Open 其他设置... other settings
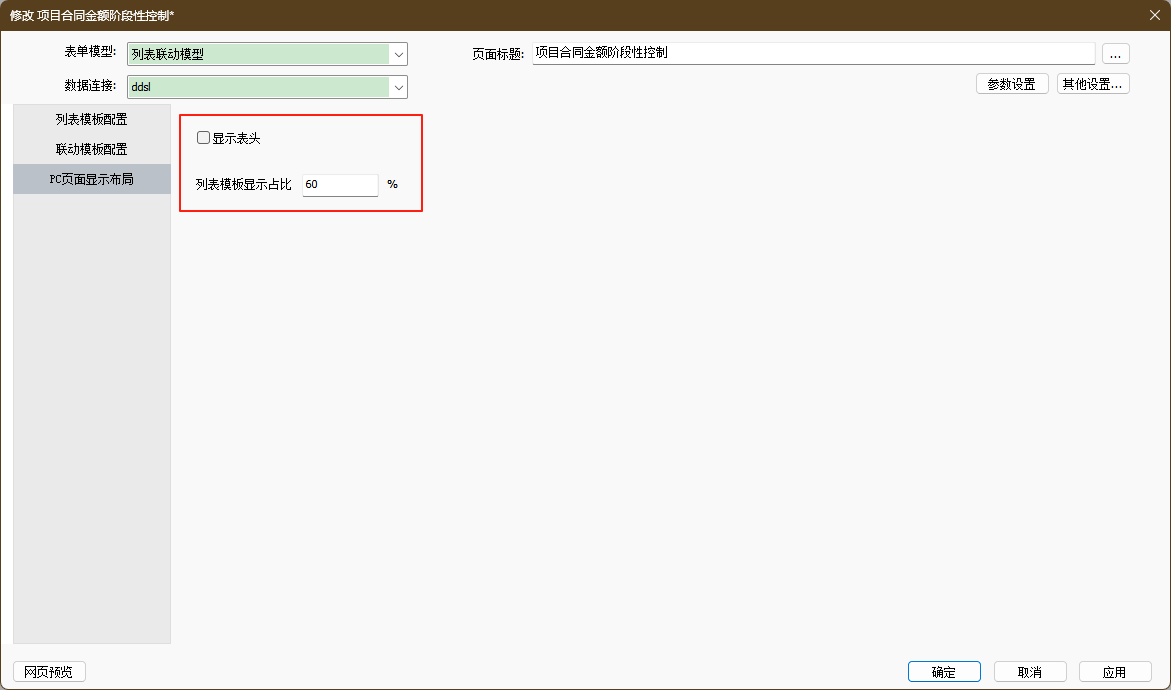 click(x=1093, y=84)
